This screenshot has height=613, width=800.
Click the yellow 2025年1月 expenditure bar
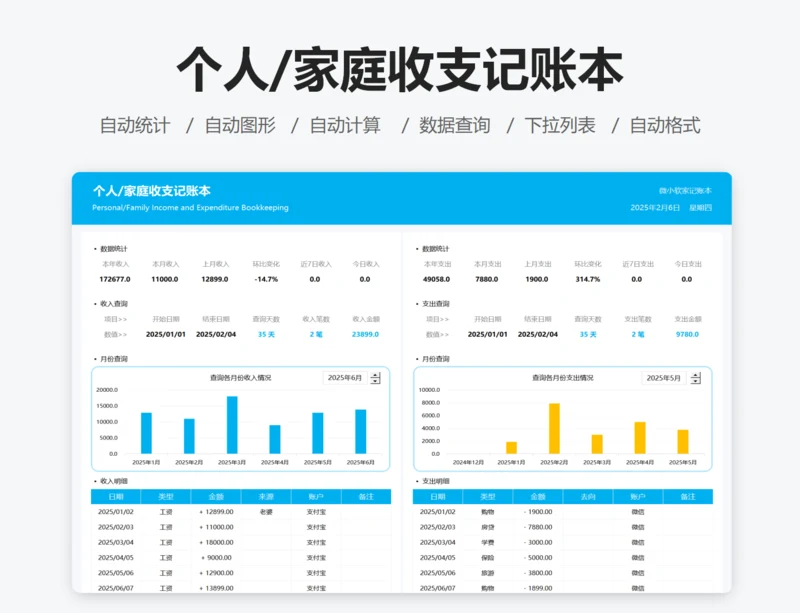click(511, 448)
